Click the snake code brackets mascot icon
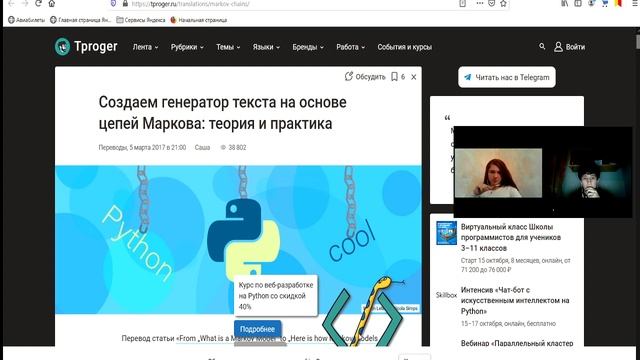This screenshot has height=360, width=640. [x=363, y=312]
